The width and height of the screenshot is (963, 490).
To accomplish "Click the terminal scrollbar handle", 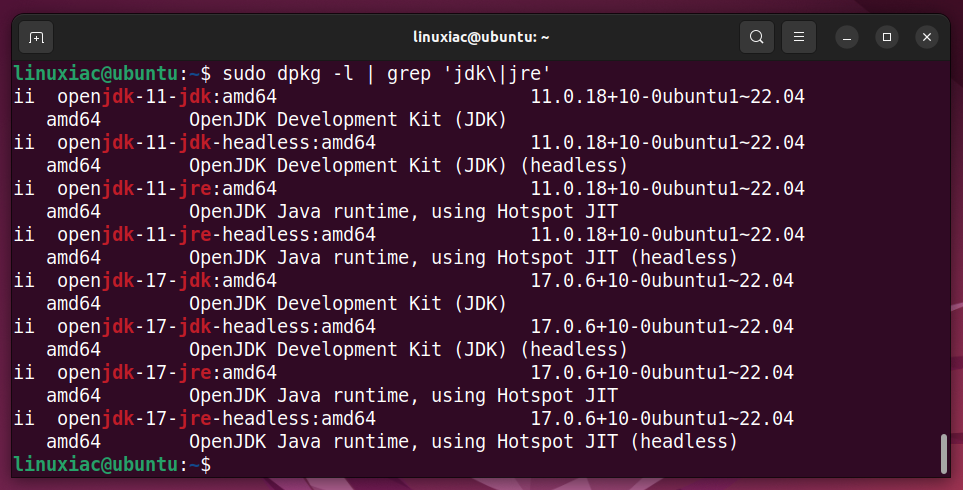I will [944, 454].
